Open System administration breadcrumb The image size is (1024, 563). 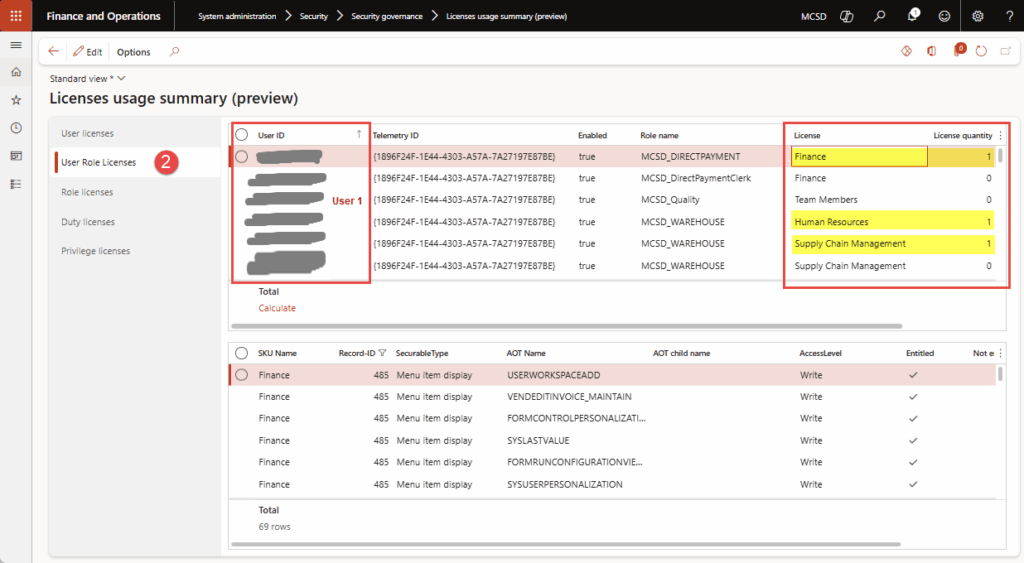[237, 16]
